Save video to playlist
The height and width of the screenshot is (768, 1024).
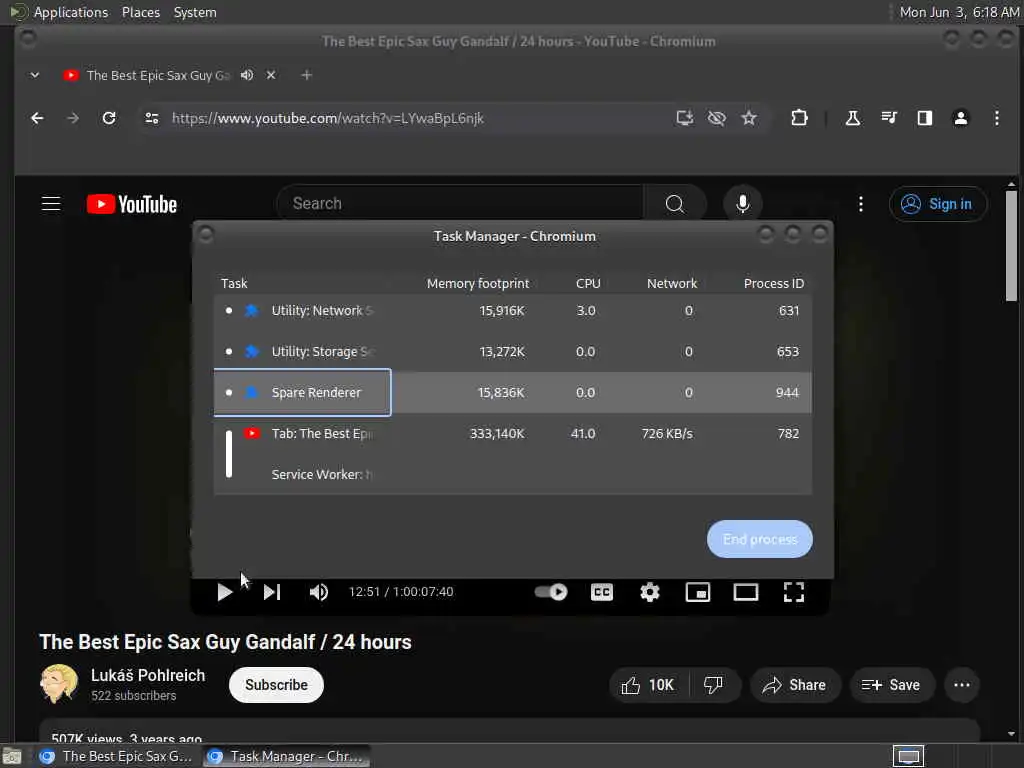click(891, 685)
